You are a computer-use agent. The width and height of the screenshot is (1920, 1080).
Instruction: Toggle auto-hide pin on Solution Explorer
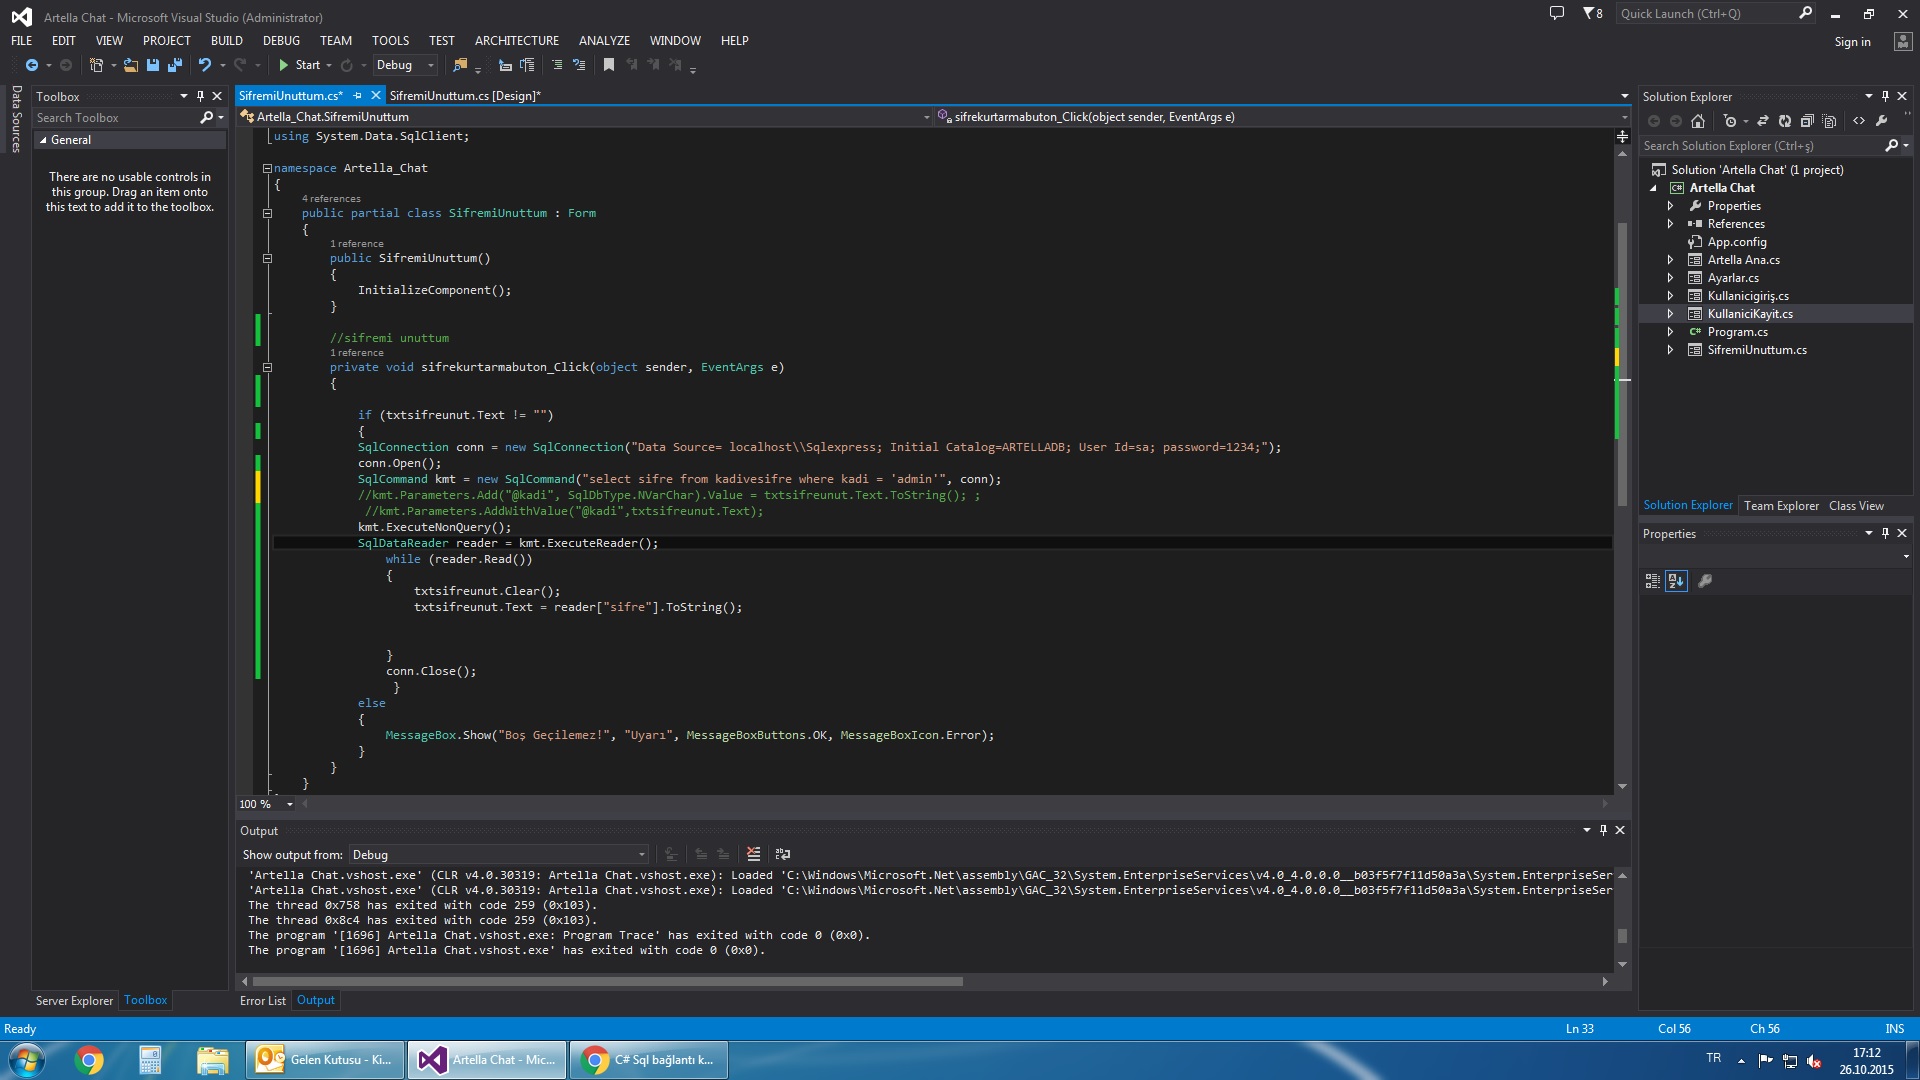(1886, 96)
